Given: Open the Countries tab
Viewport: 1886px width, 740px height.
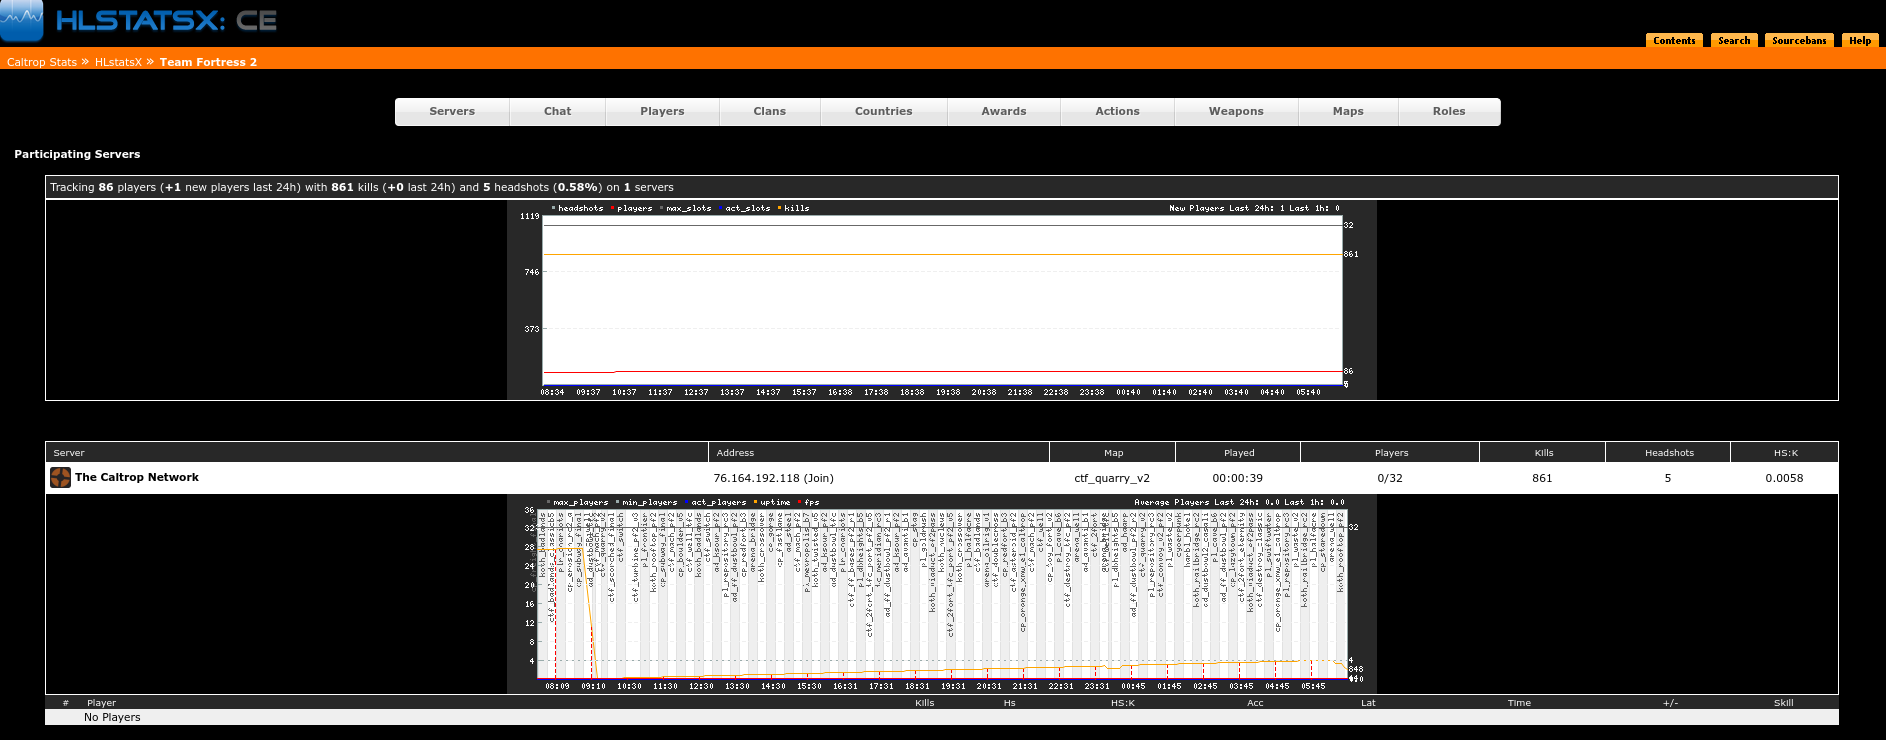Looking at the screenshot, I should [x=883, y=112].
